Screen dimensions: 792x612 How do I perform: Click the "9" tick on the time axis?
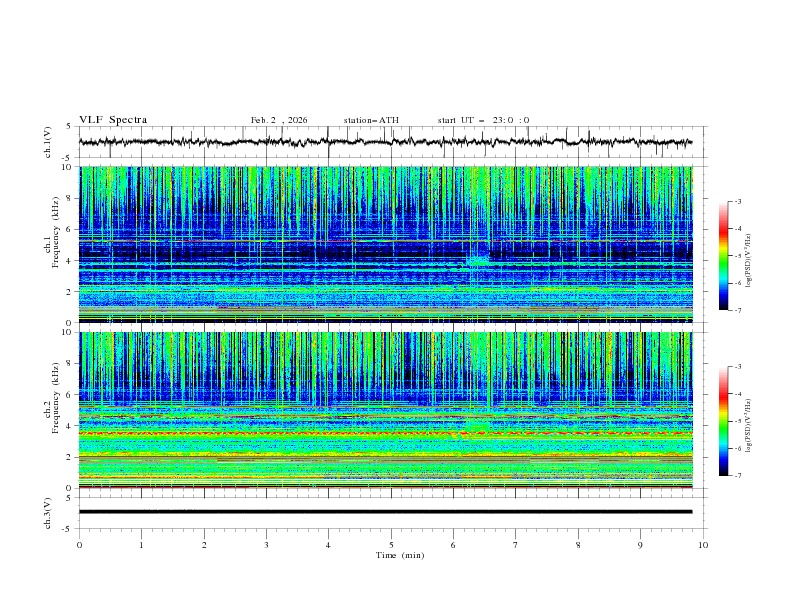point(640,545)
